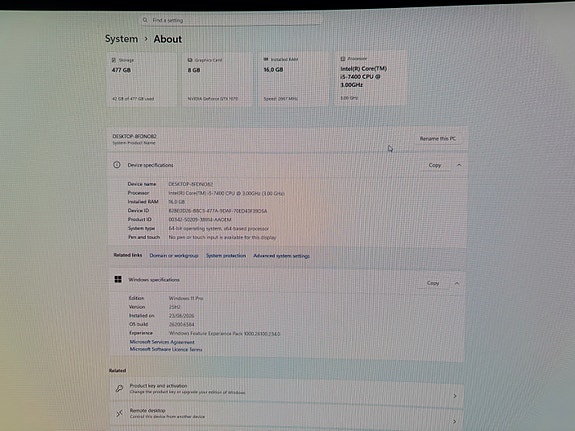This screenshot has width=575, height=431.
Task: Collapse the Device specifications section
Action: tap(459, 165)
